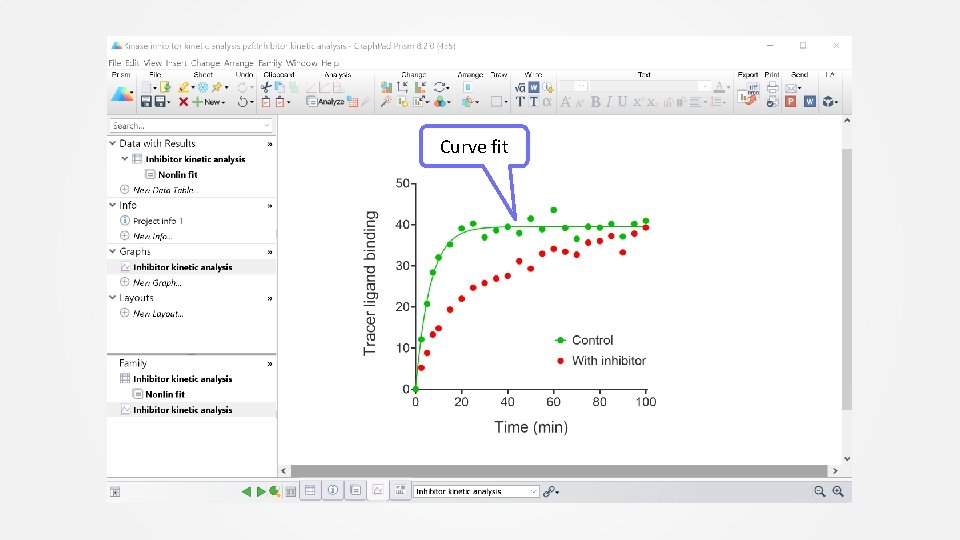Viewport: 960px width, 540px height.
Task: Click the Paste clipboard icon
Action: tap(266, 102)
